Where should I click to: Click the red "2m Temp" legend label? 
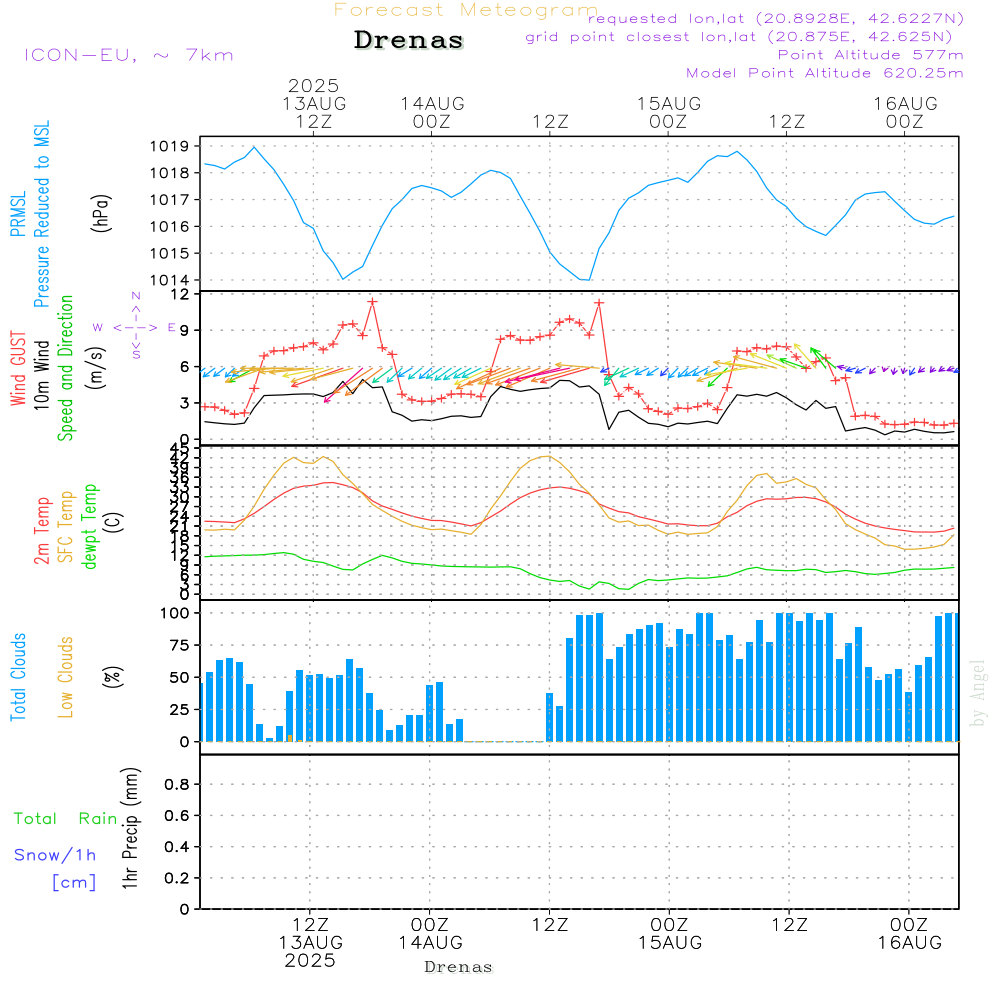point(41,531)
